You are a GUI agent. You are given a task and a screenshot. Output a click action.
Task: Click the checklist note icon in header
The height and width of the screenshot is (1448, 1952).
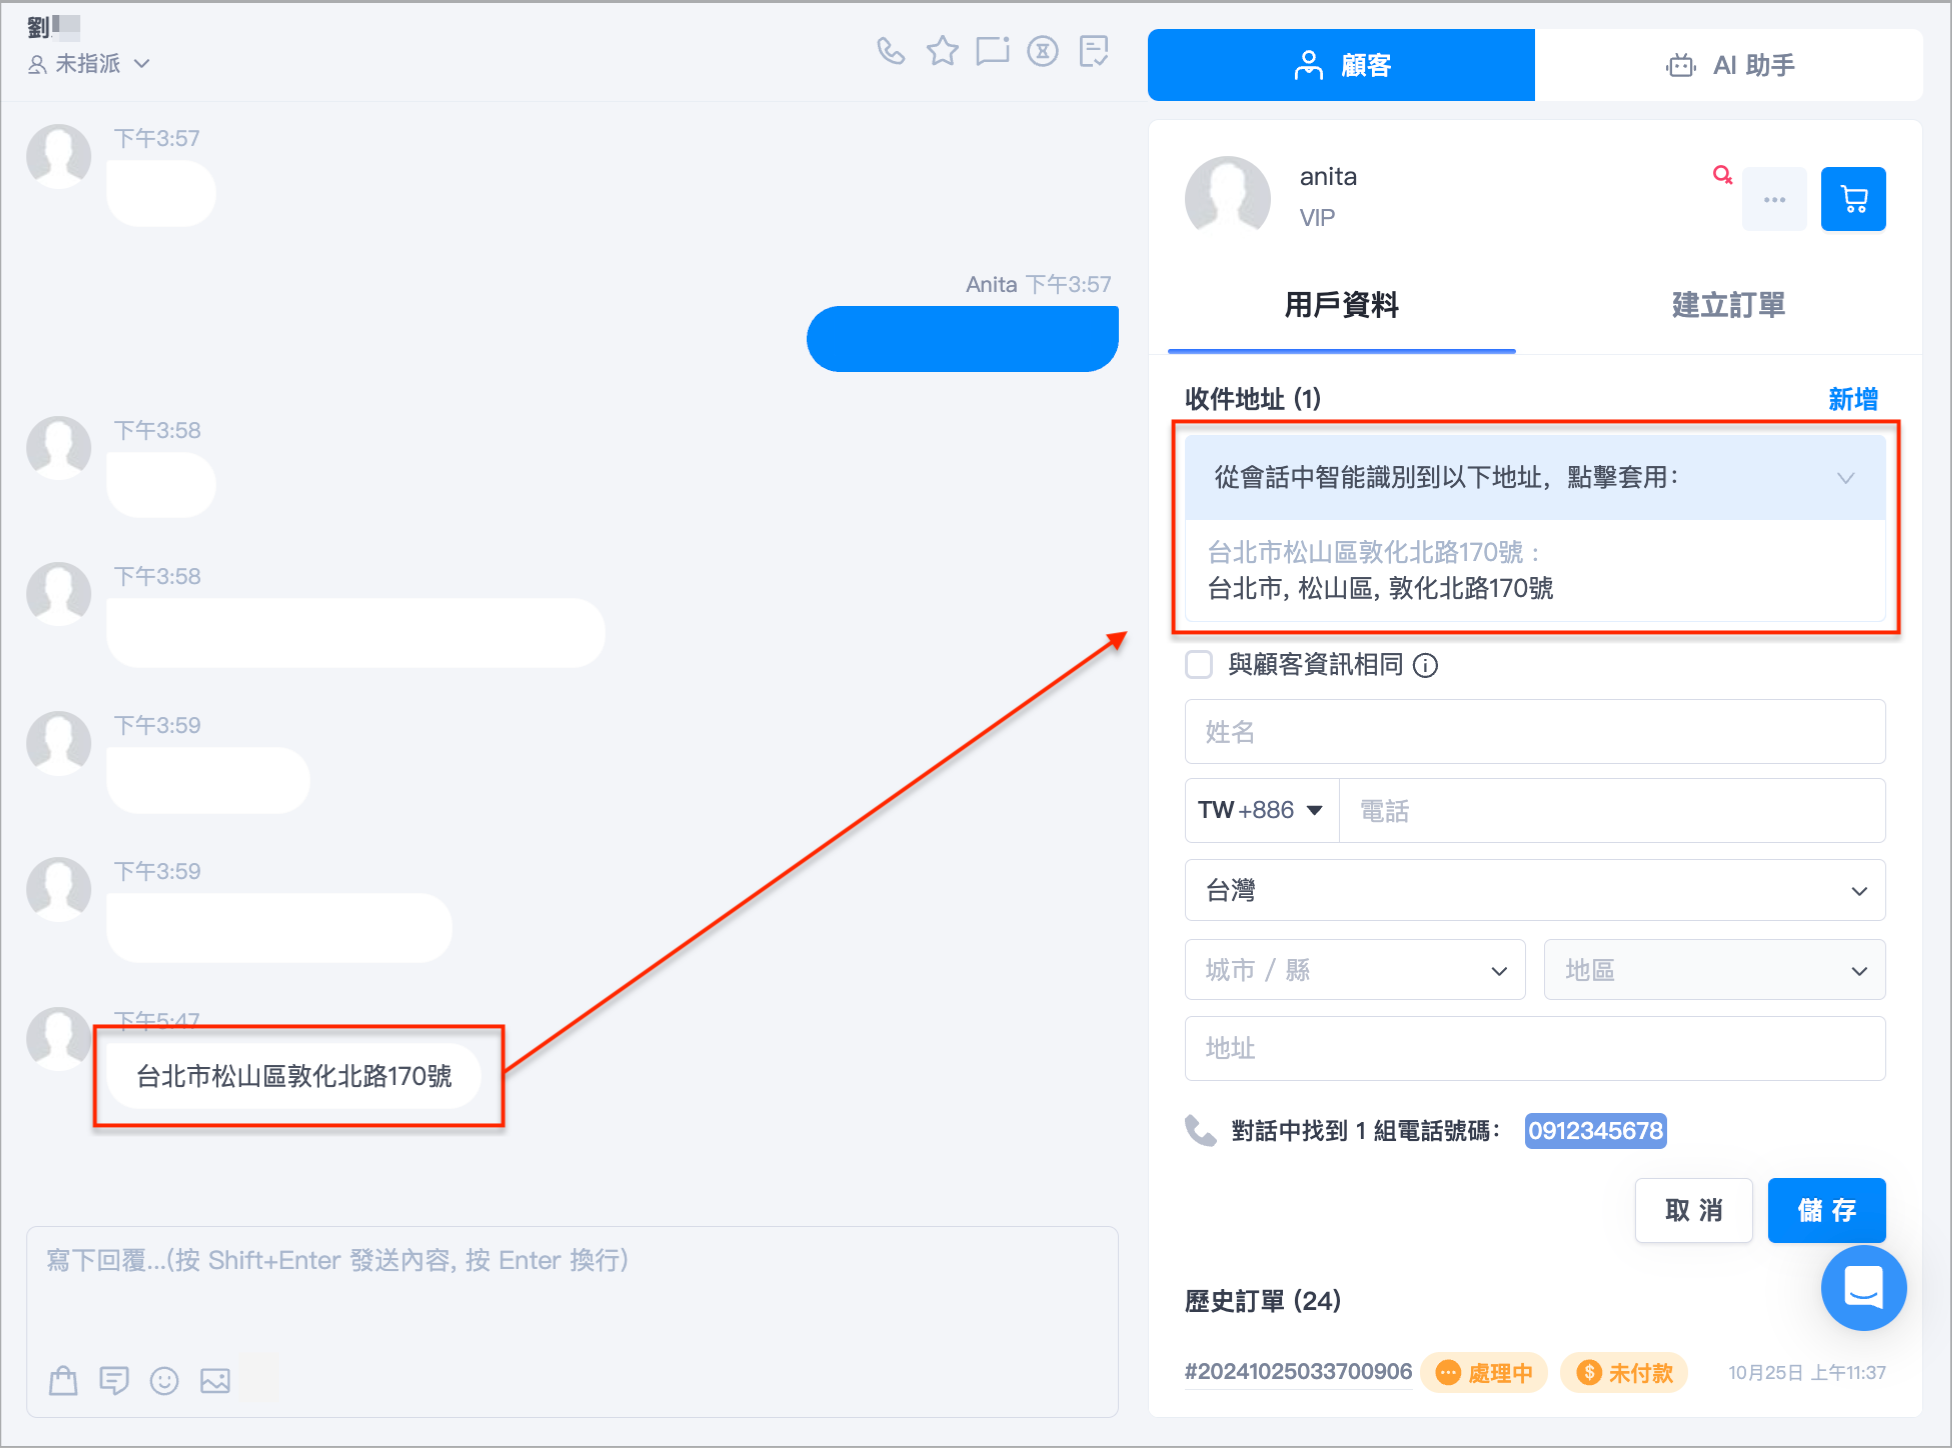1094,51
